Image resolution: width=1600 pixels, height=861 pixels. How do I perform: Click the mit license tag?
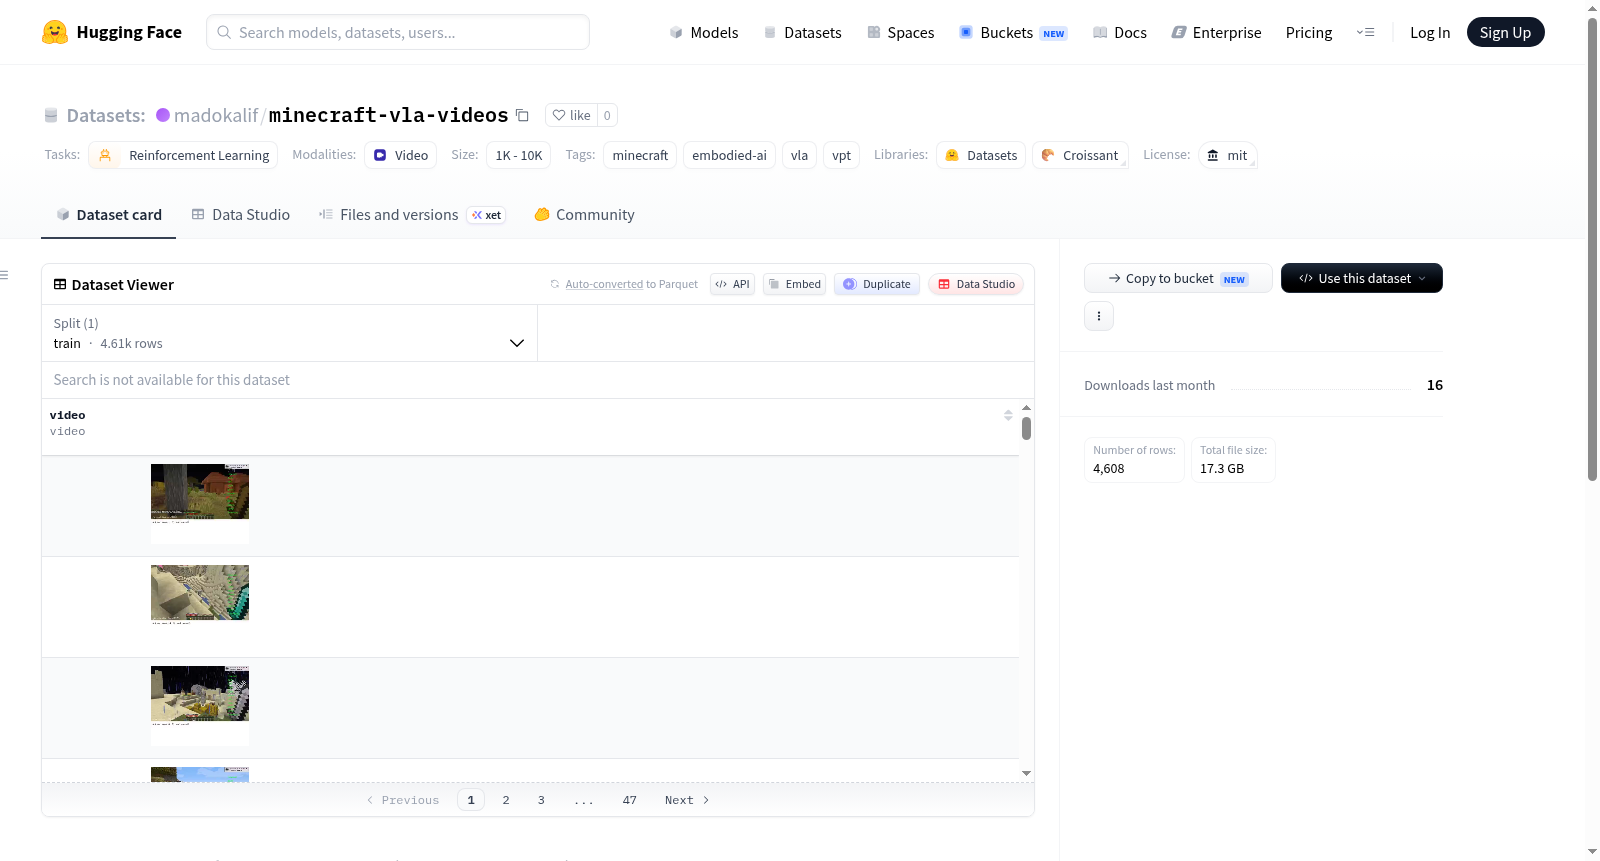pyautogui.click(x=1227, y=155)
